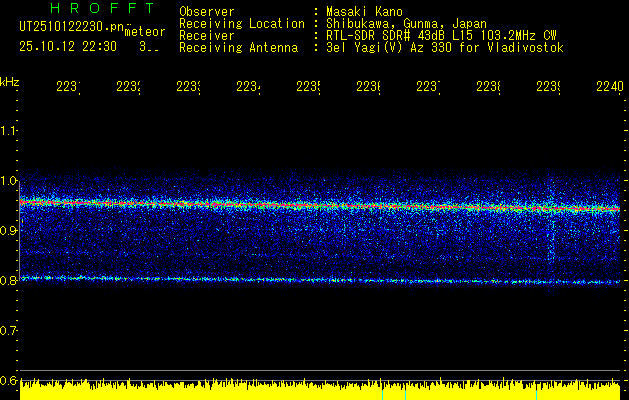Click the 2235 time marker

coord(308,86)
